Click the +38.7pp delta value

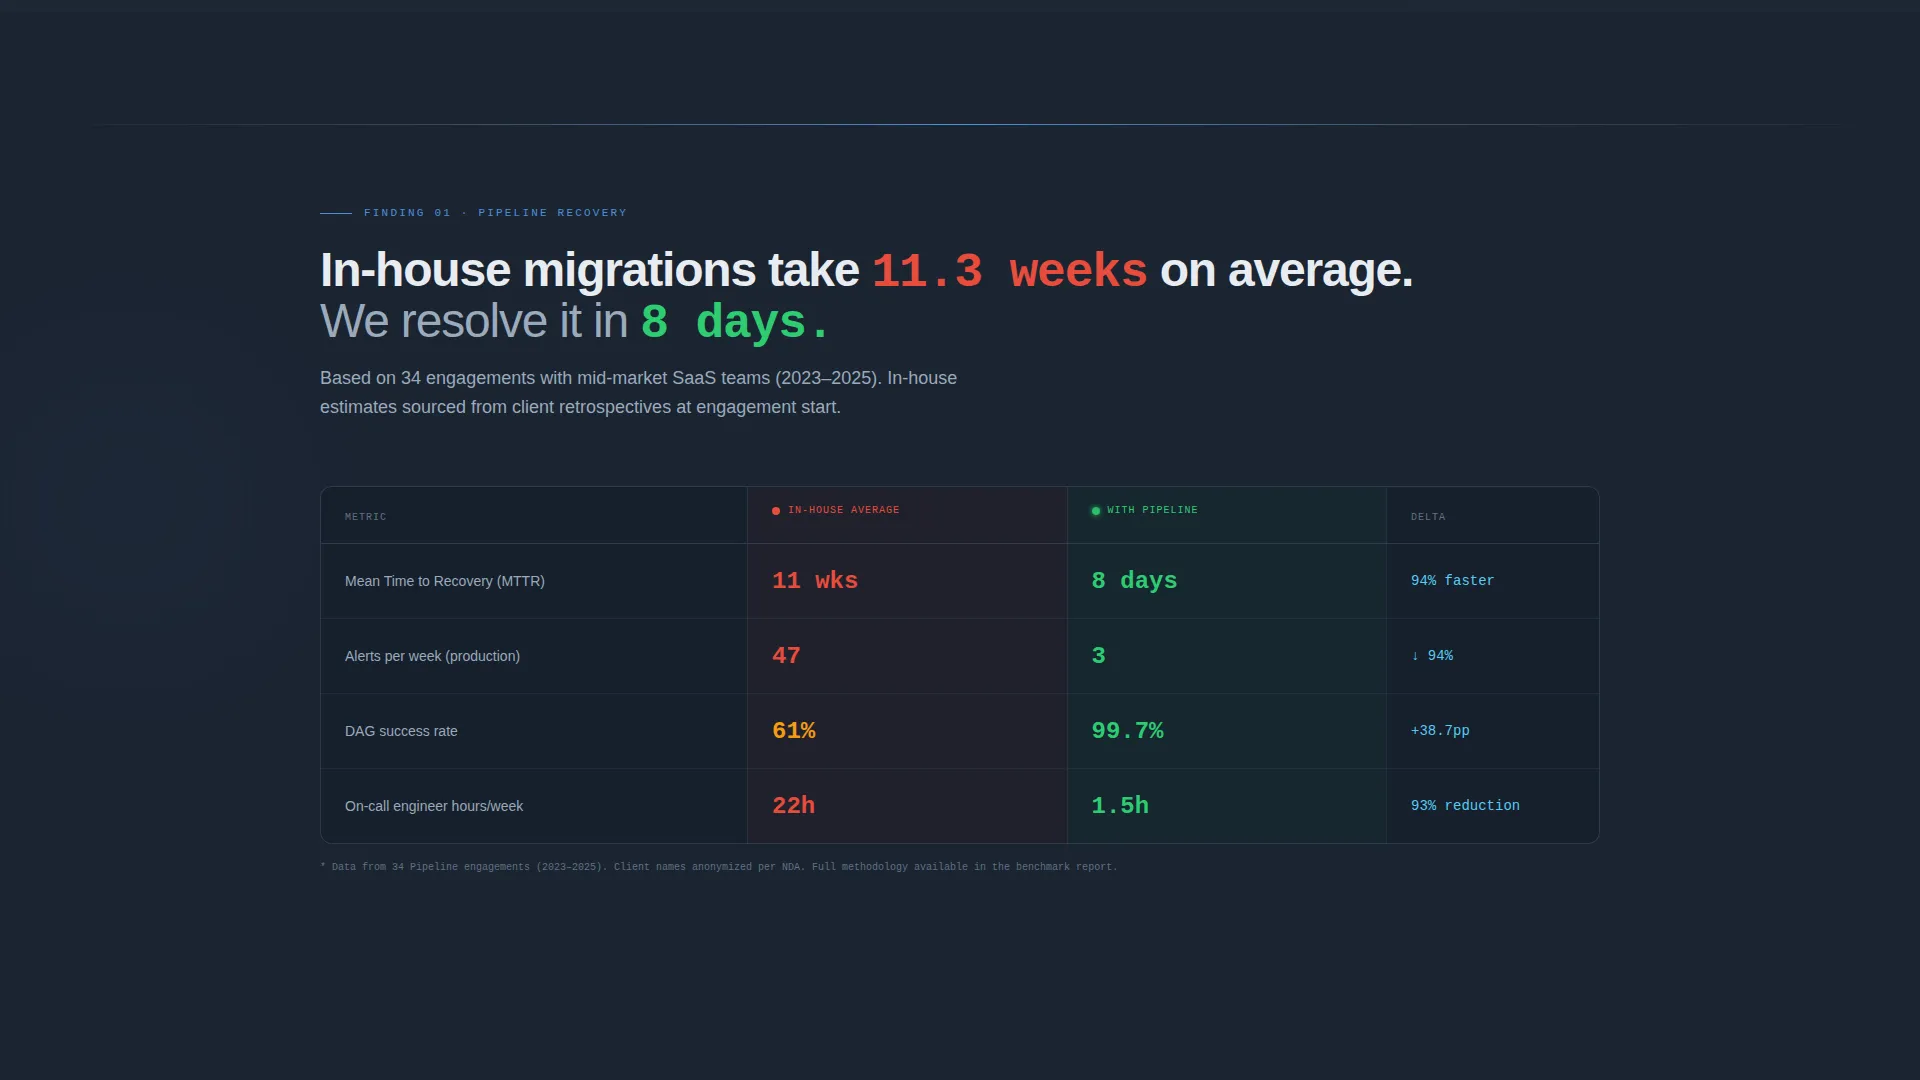coord(1440,731)
